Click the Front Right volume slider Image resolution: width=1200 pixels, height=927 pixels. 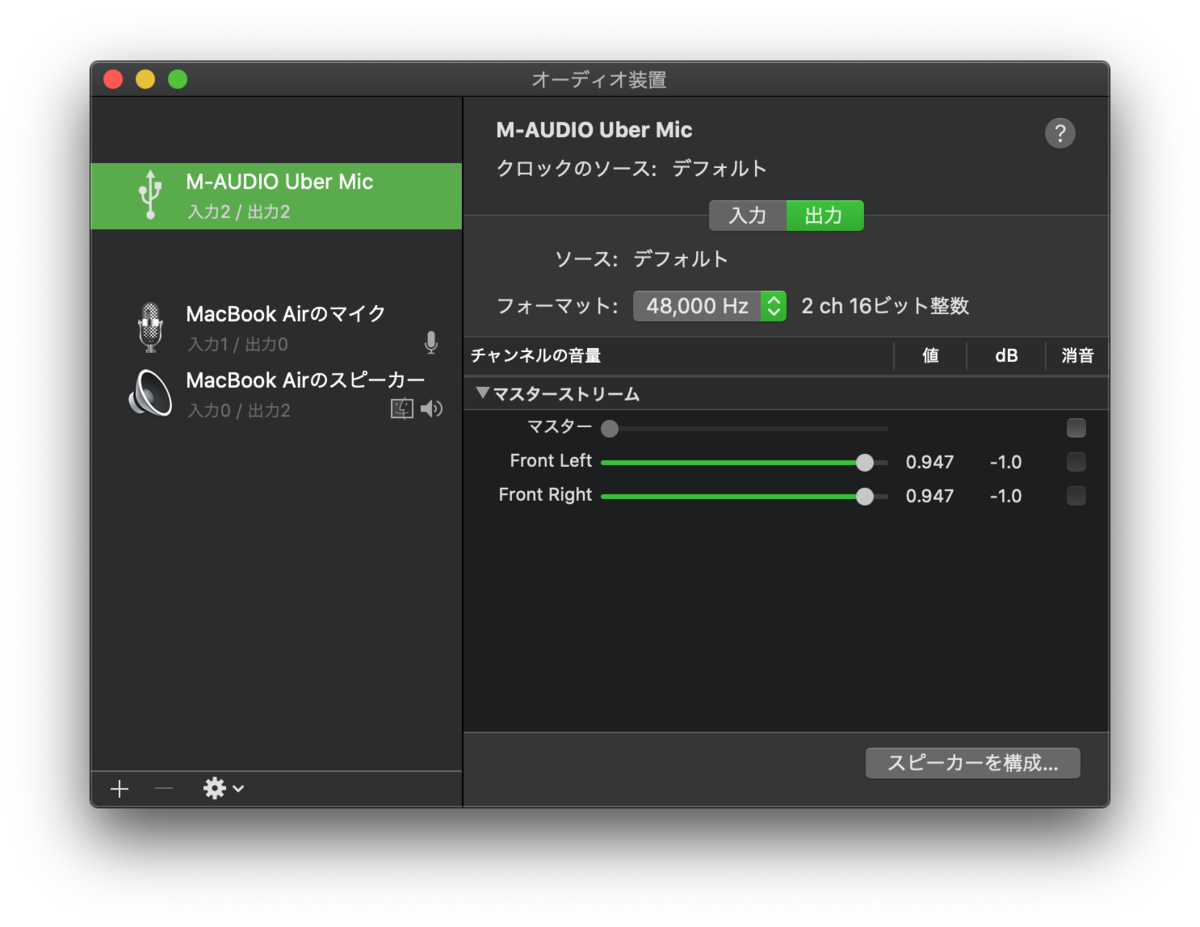tap(744, 496)
